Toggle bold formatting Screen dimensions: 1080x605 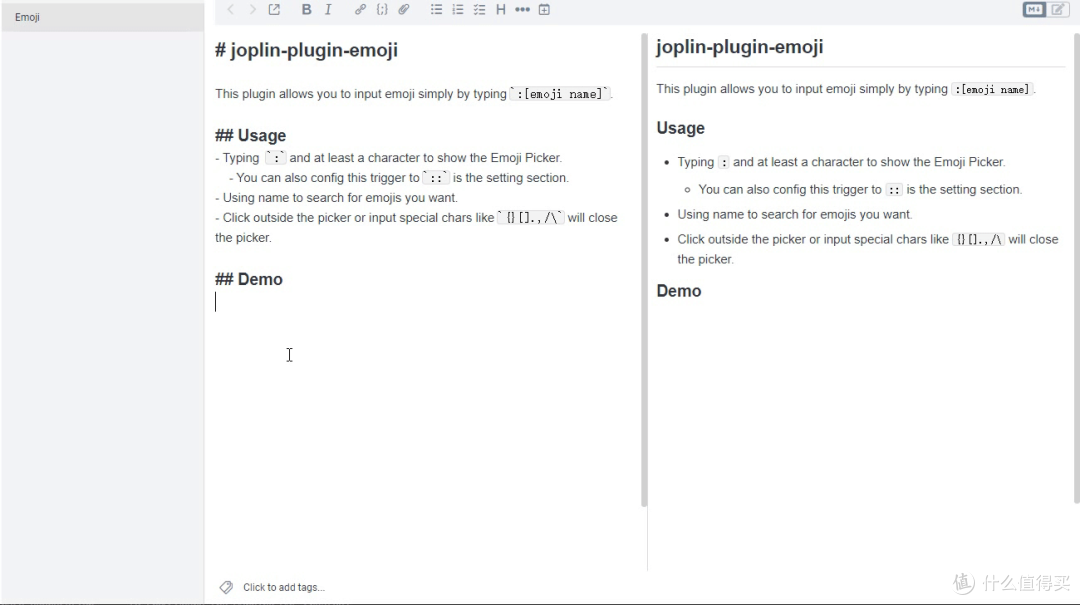click(307, 10)
